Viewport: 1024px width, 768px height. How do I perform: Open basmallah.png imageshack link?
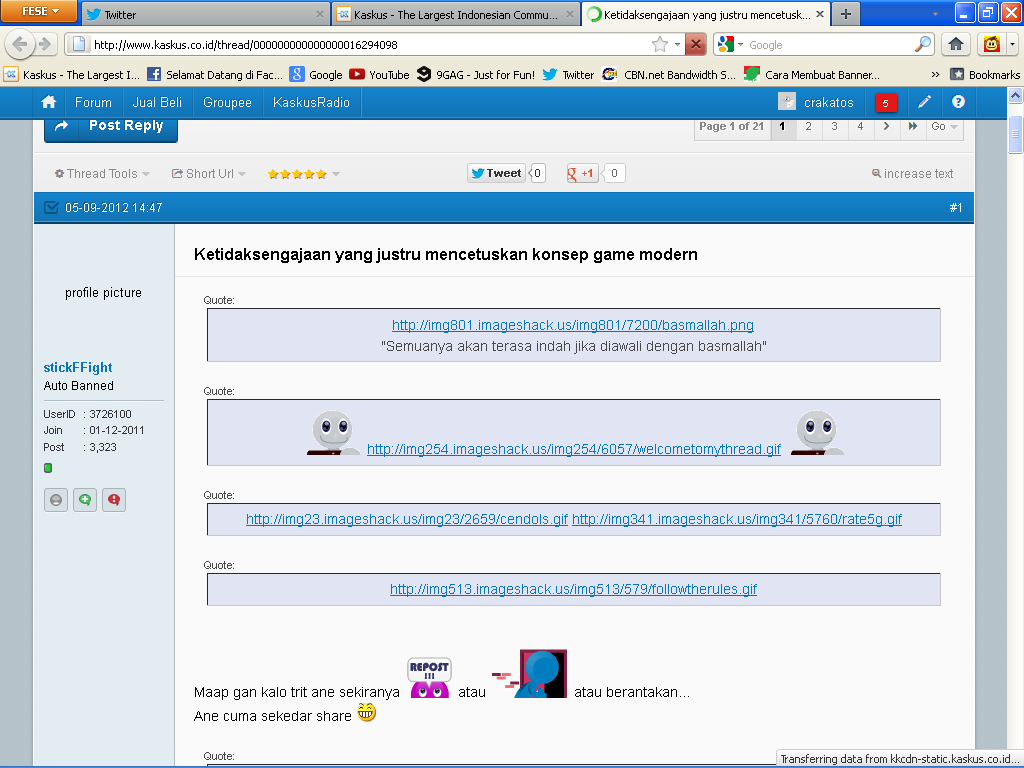[x=573, y=325]
